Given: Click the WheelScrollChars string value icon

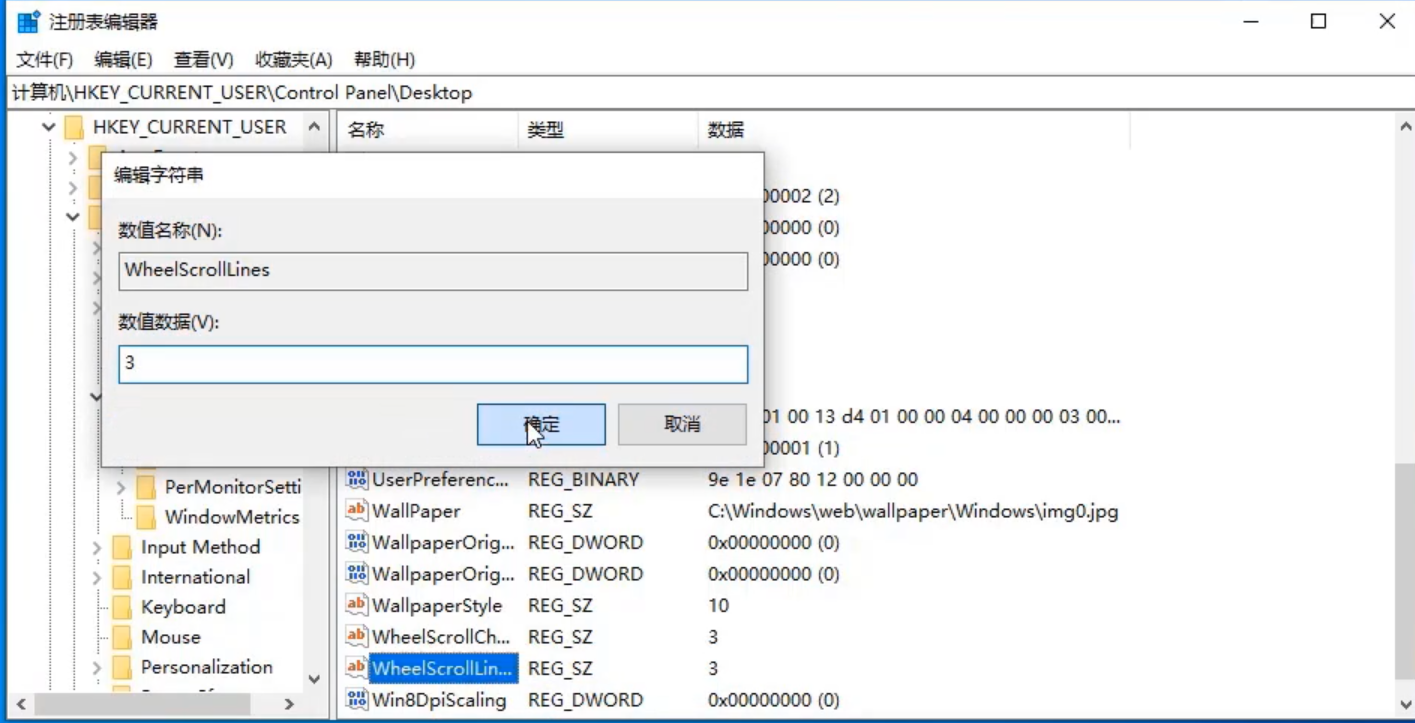Looking at the screenshot, I should click(356, 636).
